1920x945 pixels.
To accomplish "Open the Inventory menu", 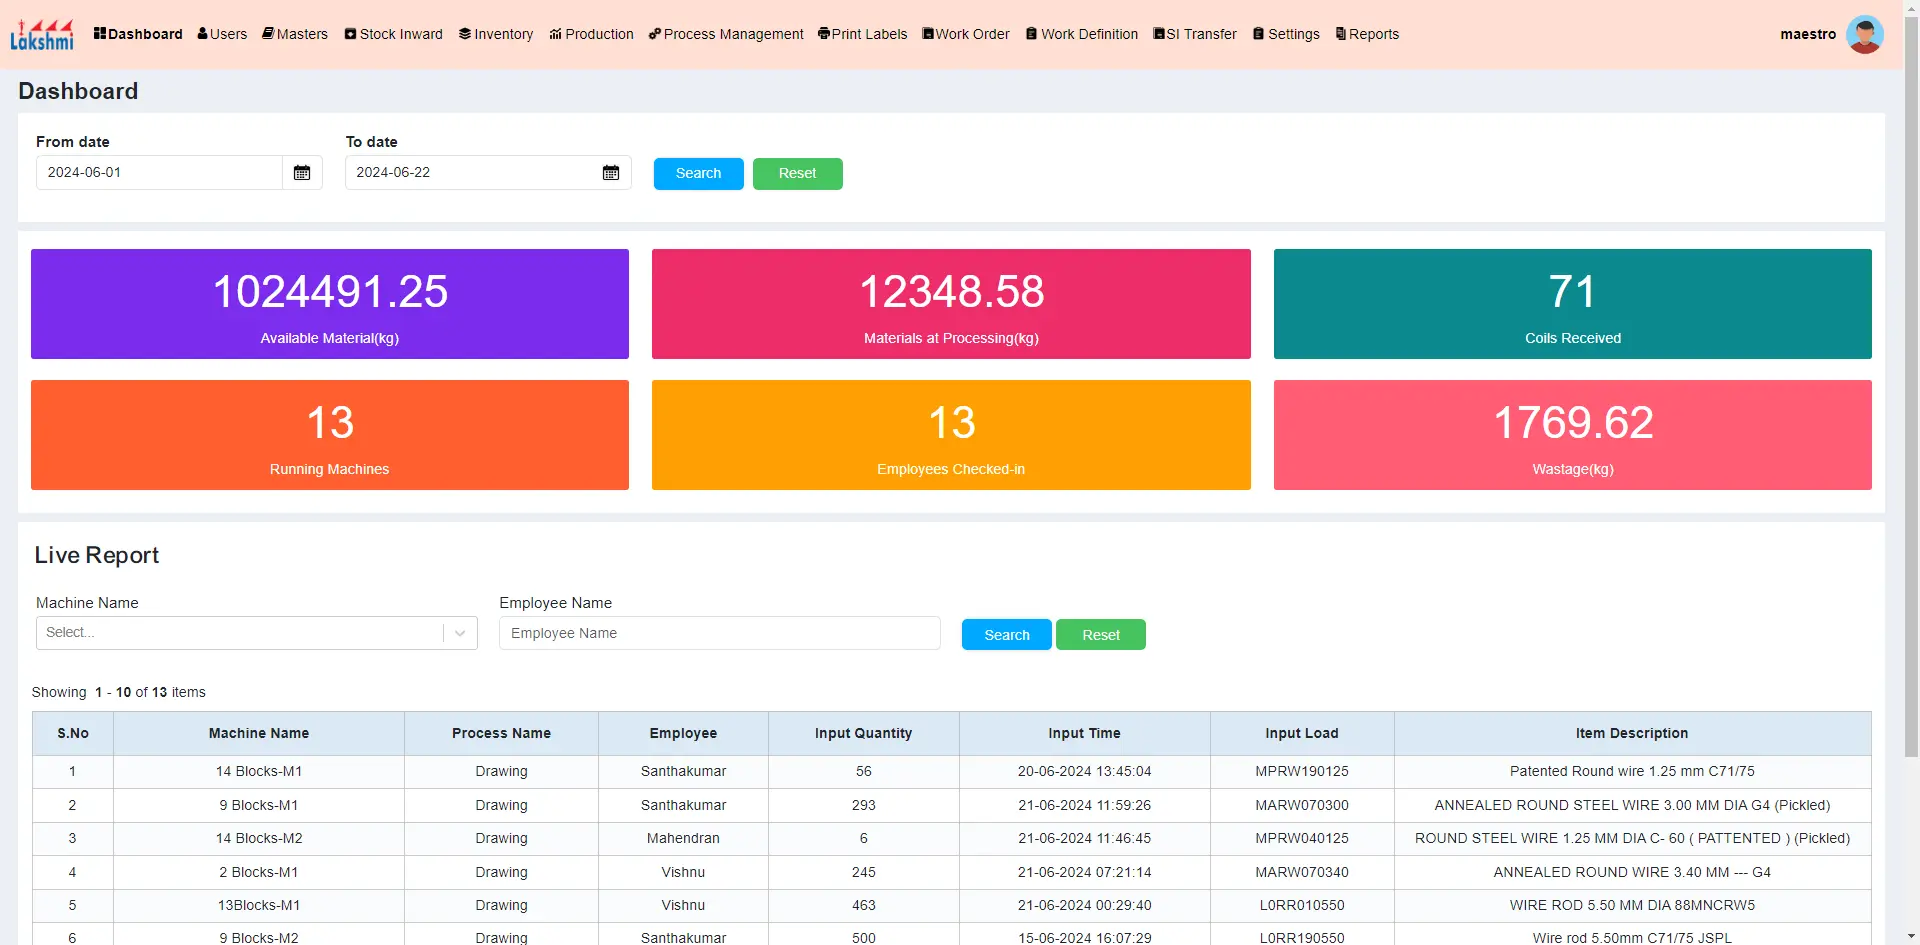I will tap(496, 34).
